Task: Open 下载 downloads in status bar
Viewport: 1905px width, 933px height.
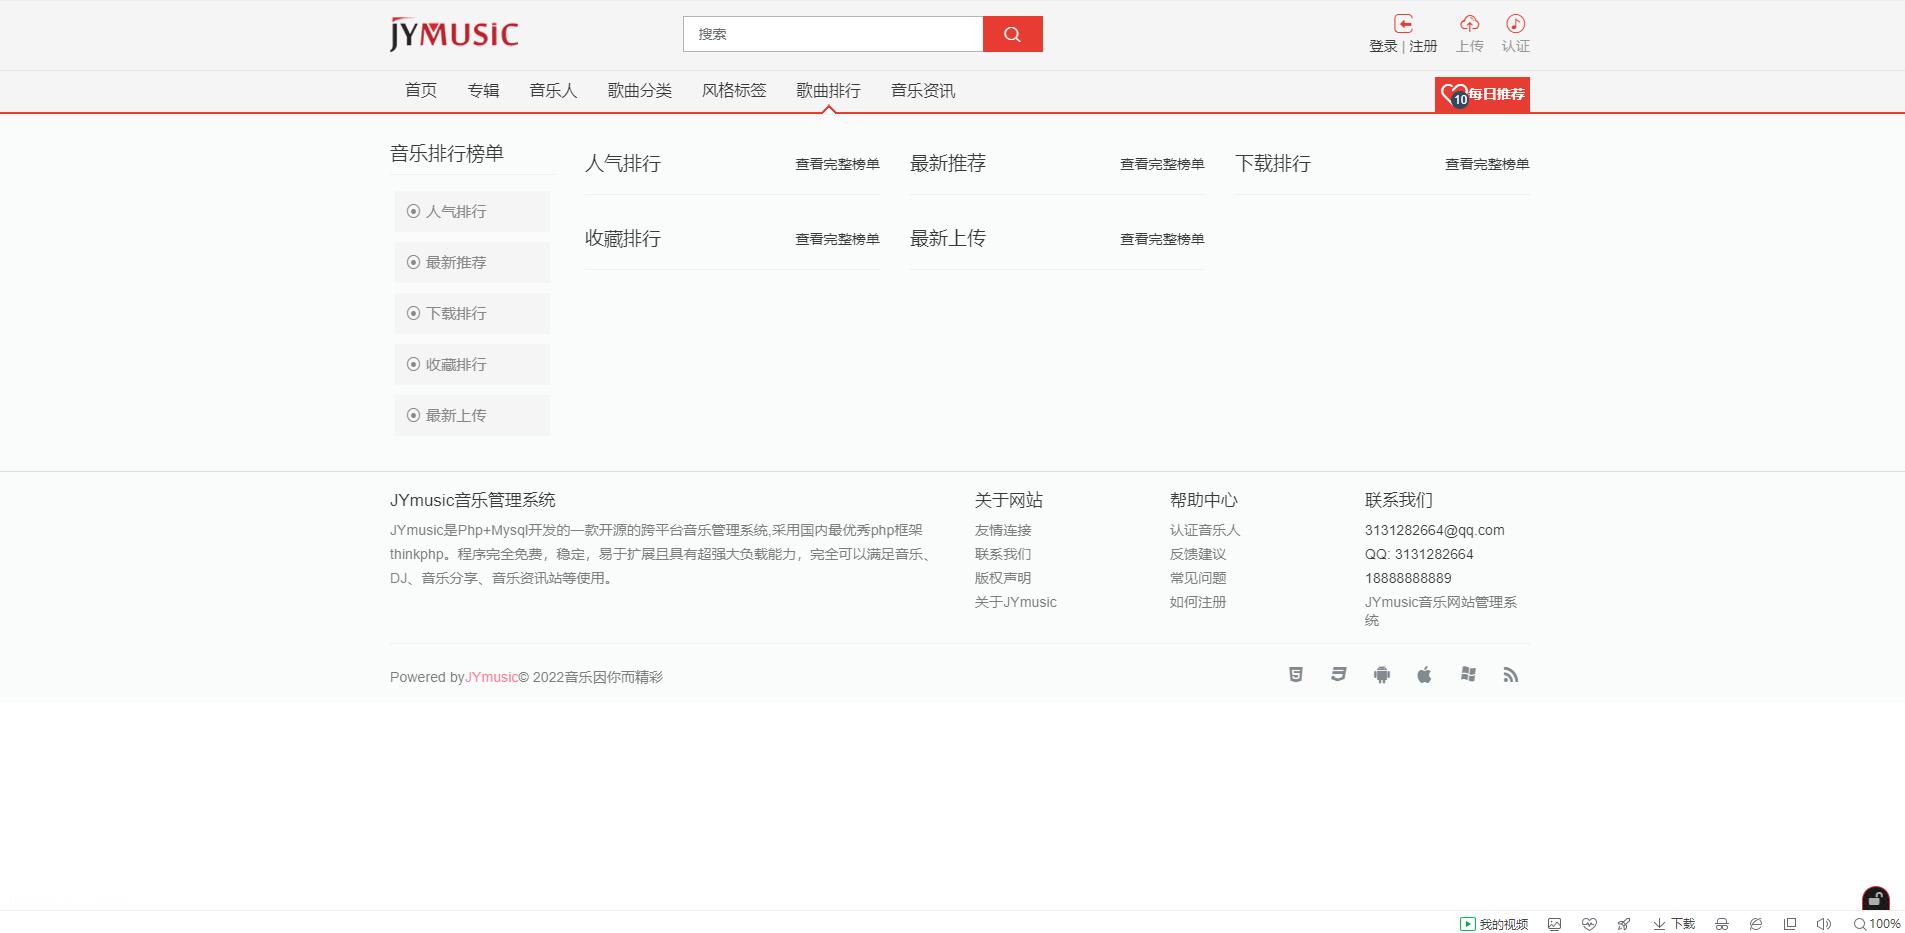Action: point(1674,924)
